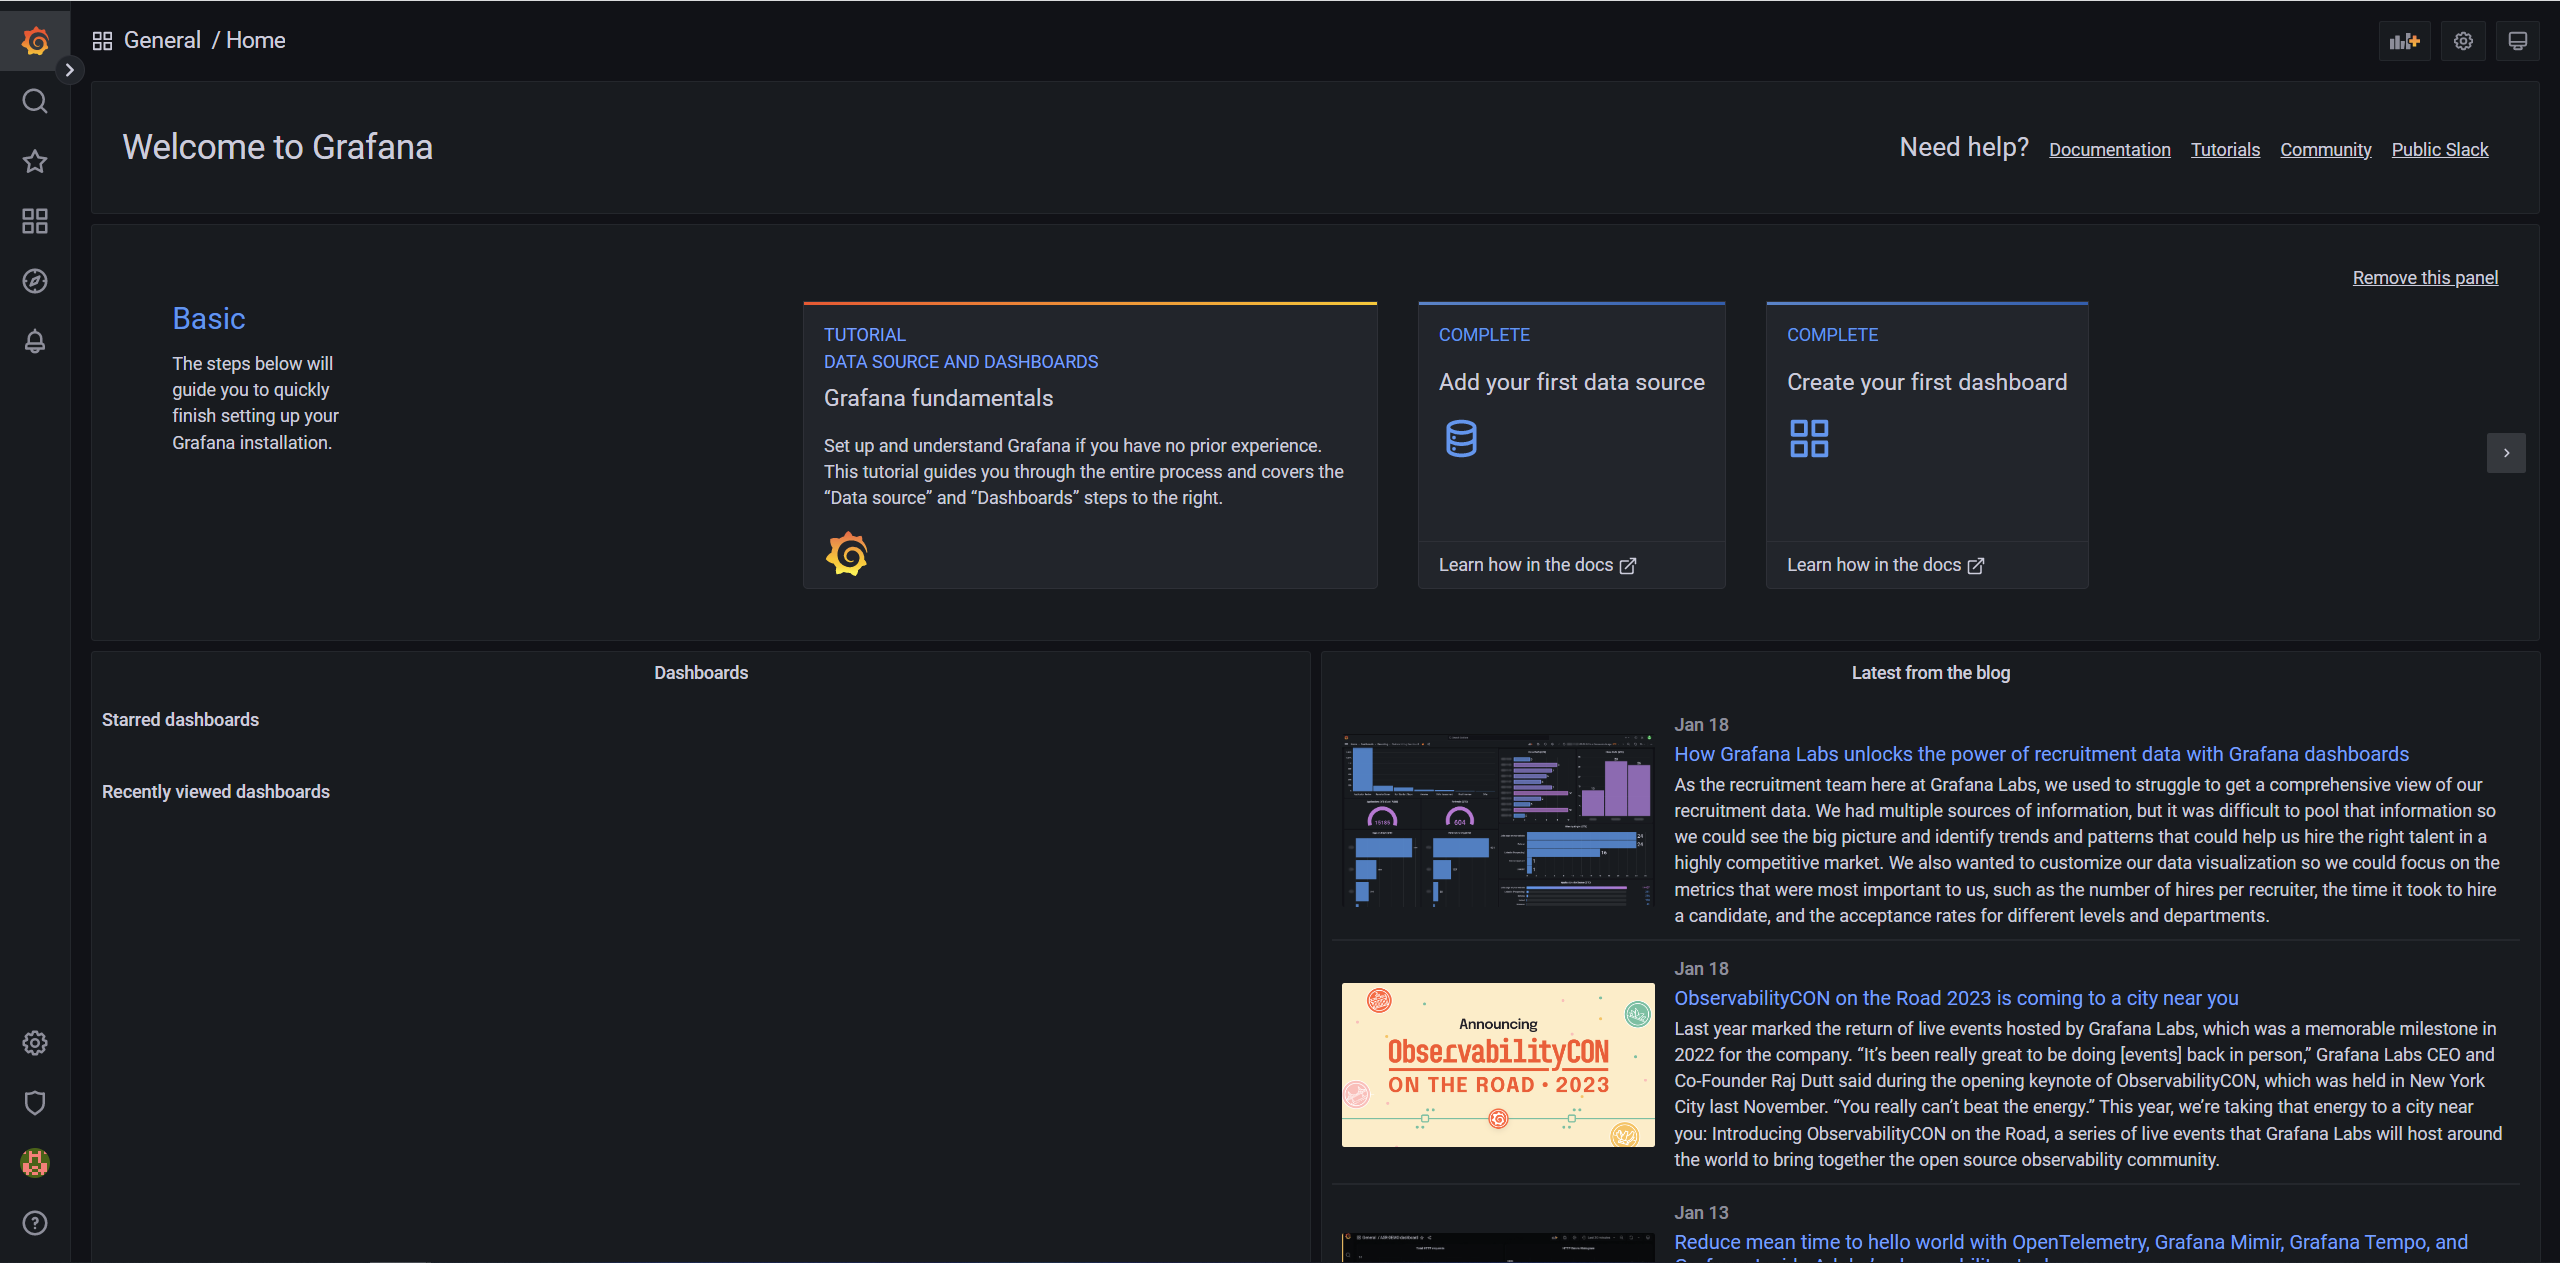Viewport: 2560px width, 1263px height.
Task: Click the General breadcrumb folder
Action: 162,40
